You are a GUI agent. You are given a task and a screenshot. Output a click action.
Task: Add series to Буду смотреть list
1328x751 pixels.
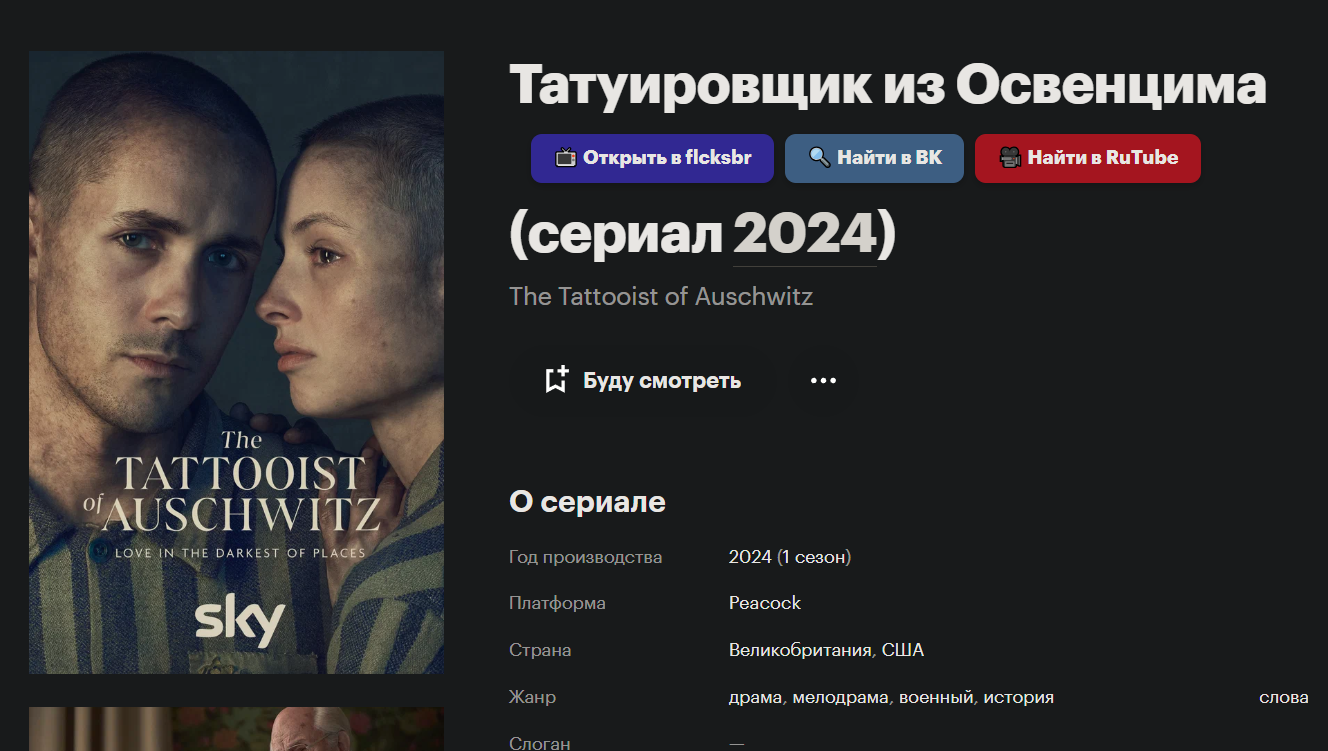643,381
